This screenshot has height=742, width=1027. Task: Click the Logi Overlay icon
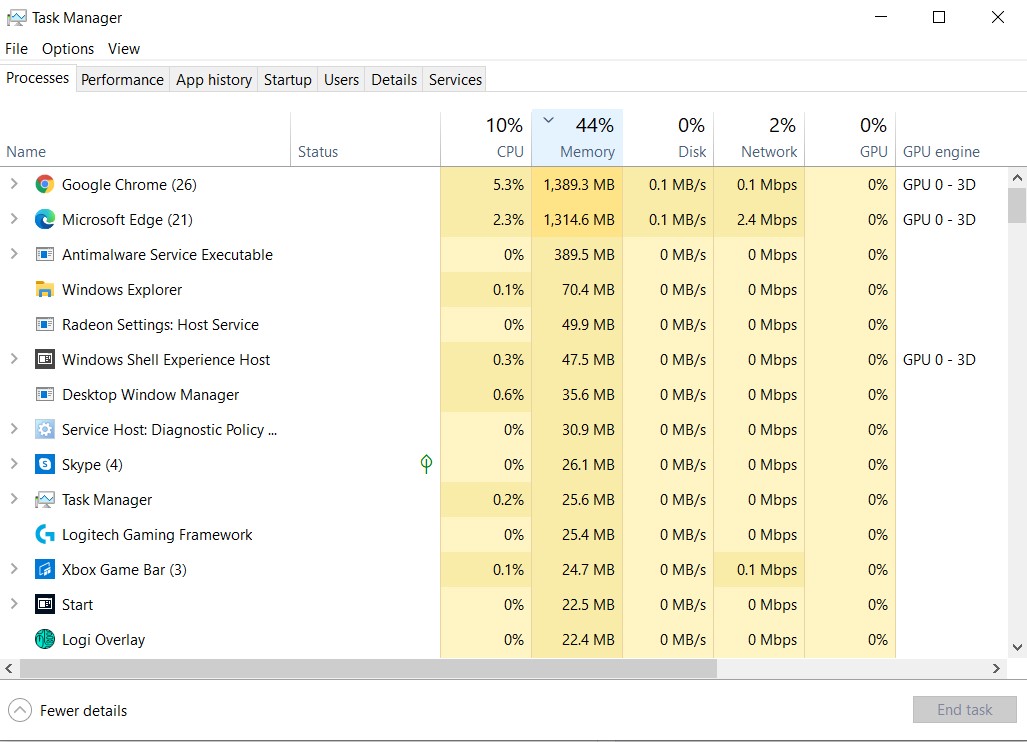click(x=45, y=639)
